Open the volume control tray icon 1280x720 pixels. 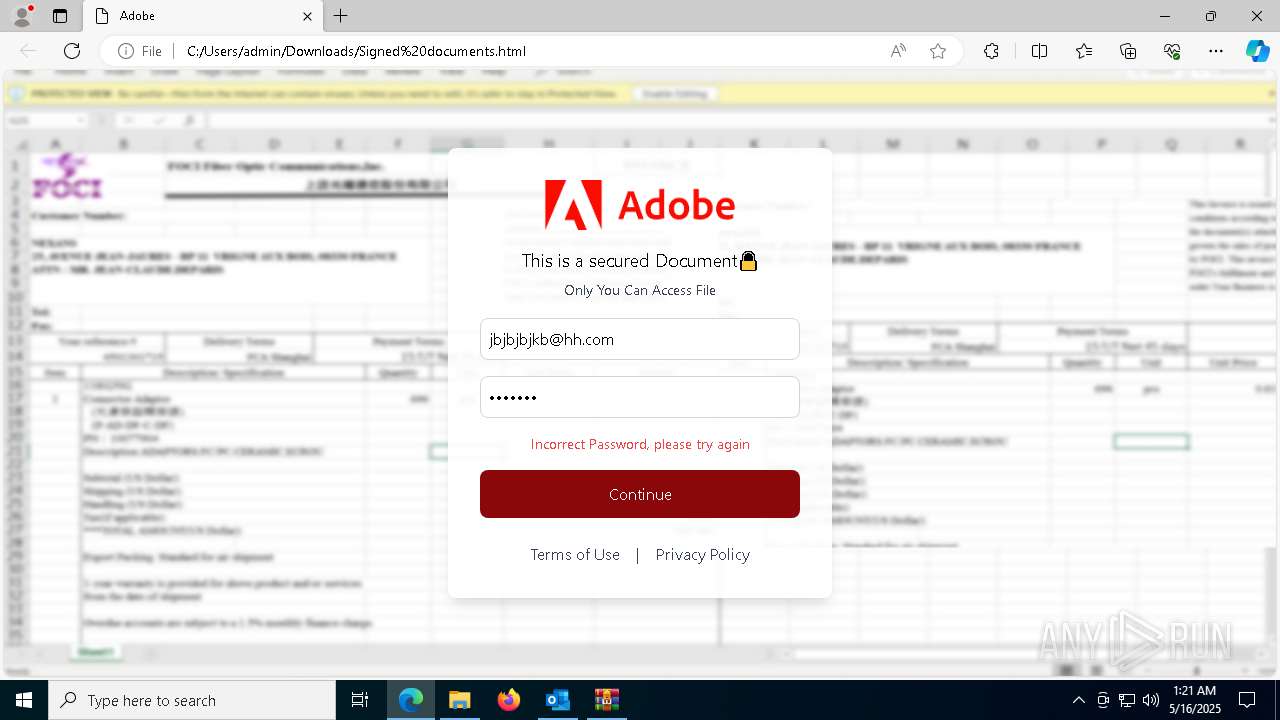point(1151,700)
